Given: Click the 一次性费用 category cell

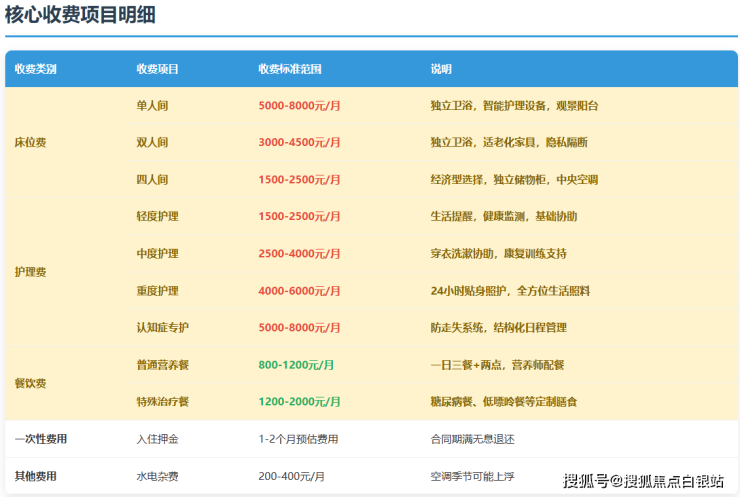Looking at the screenshot, I should (x=41, y=439).
